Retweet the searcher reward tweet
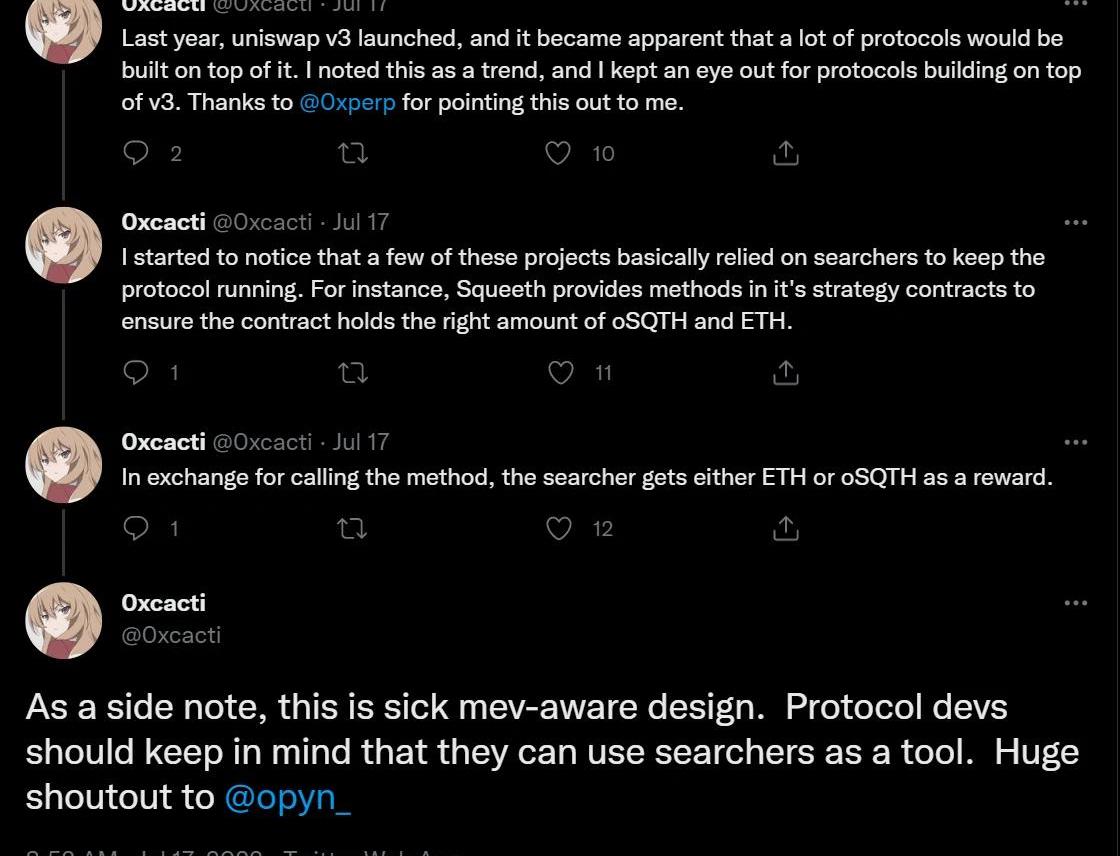 point(353,528)
